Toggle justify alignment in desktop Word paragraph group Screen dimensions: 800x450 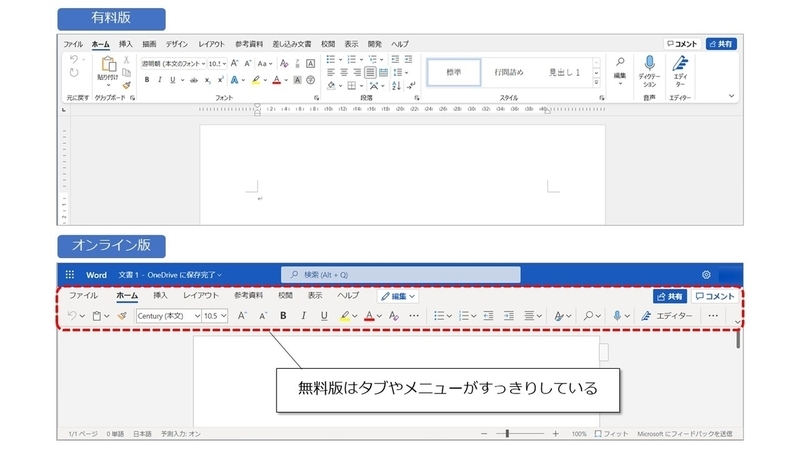pyautogui.click(x=370, y=73)
